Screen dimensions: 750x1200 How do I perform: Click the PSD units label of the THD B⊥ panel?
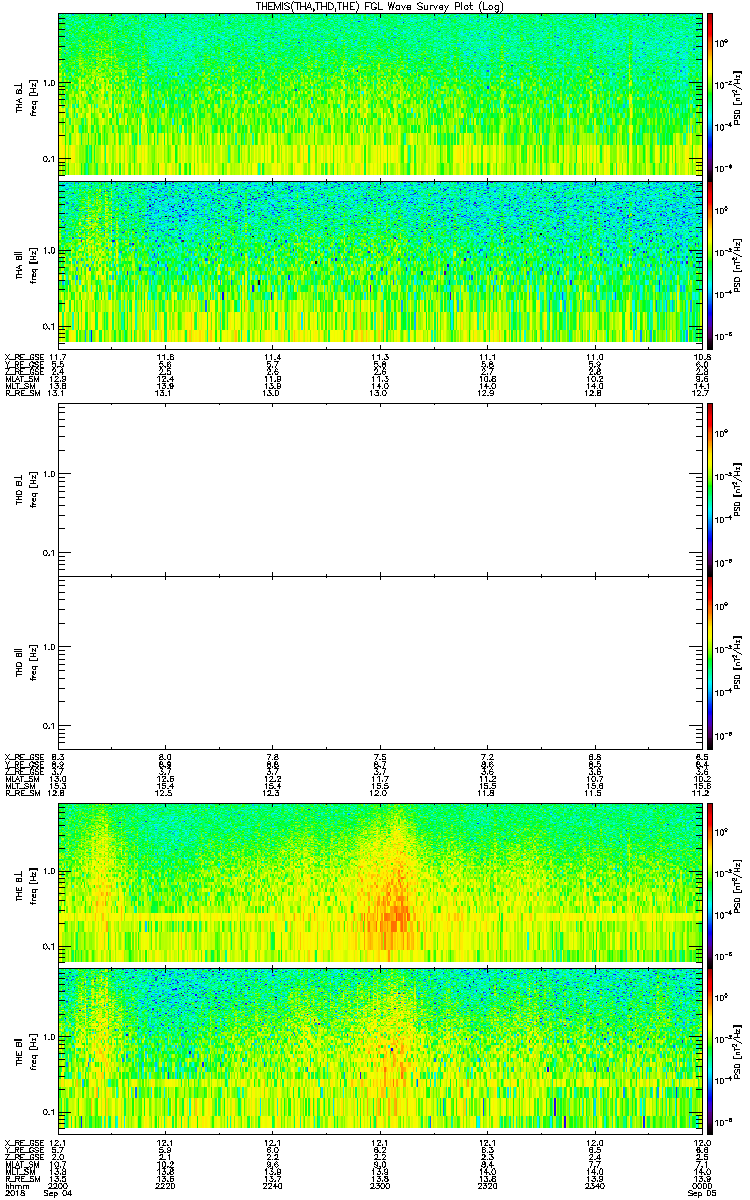click(736, 488)
